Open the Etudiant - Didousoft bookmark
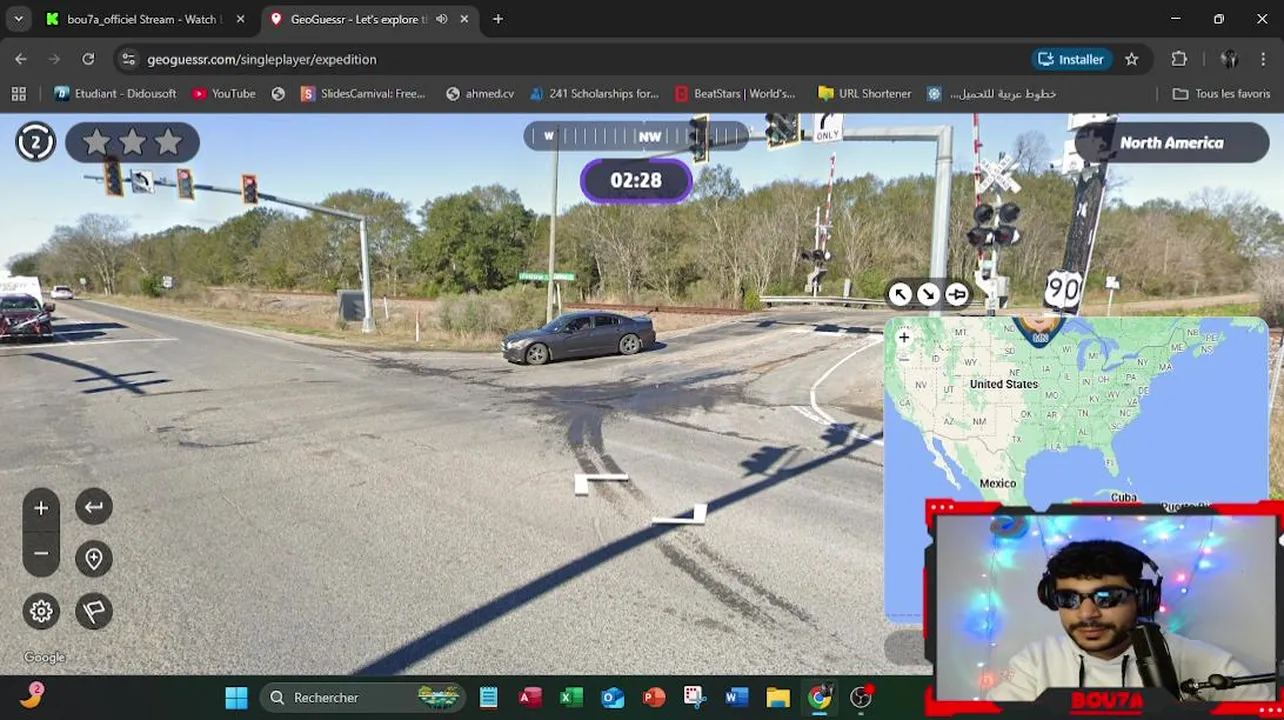This screenshot has width=1284, height=720. pyautogui.click(x=115, y=93)
